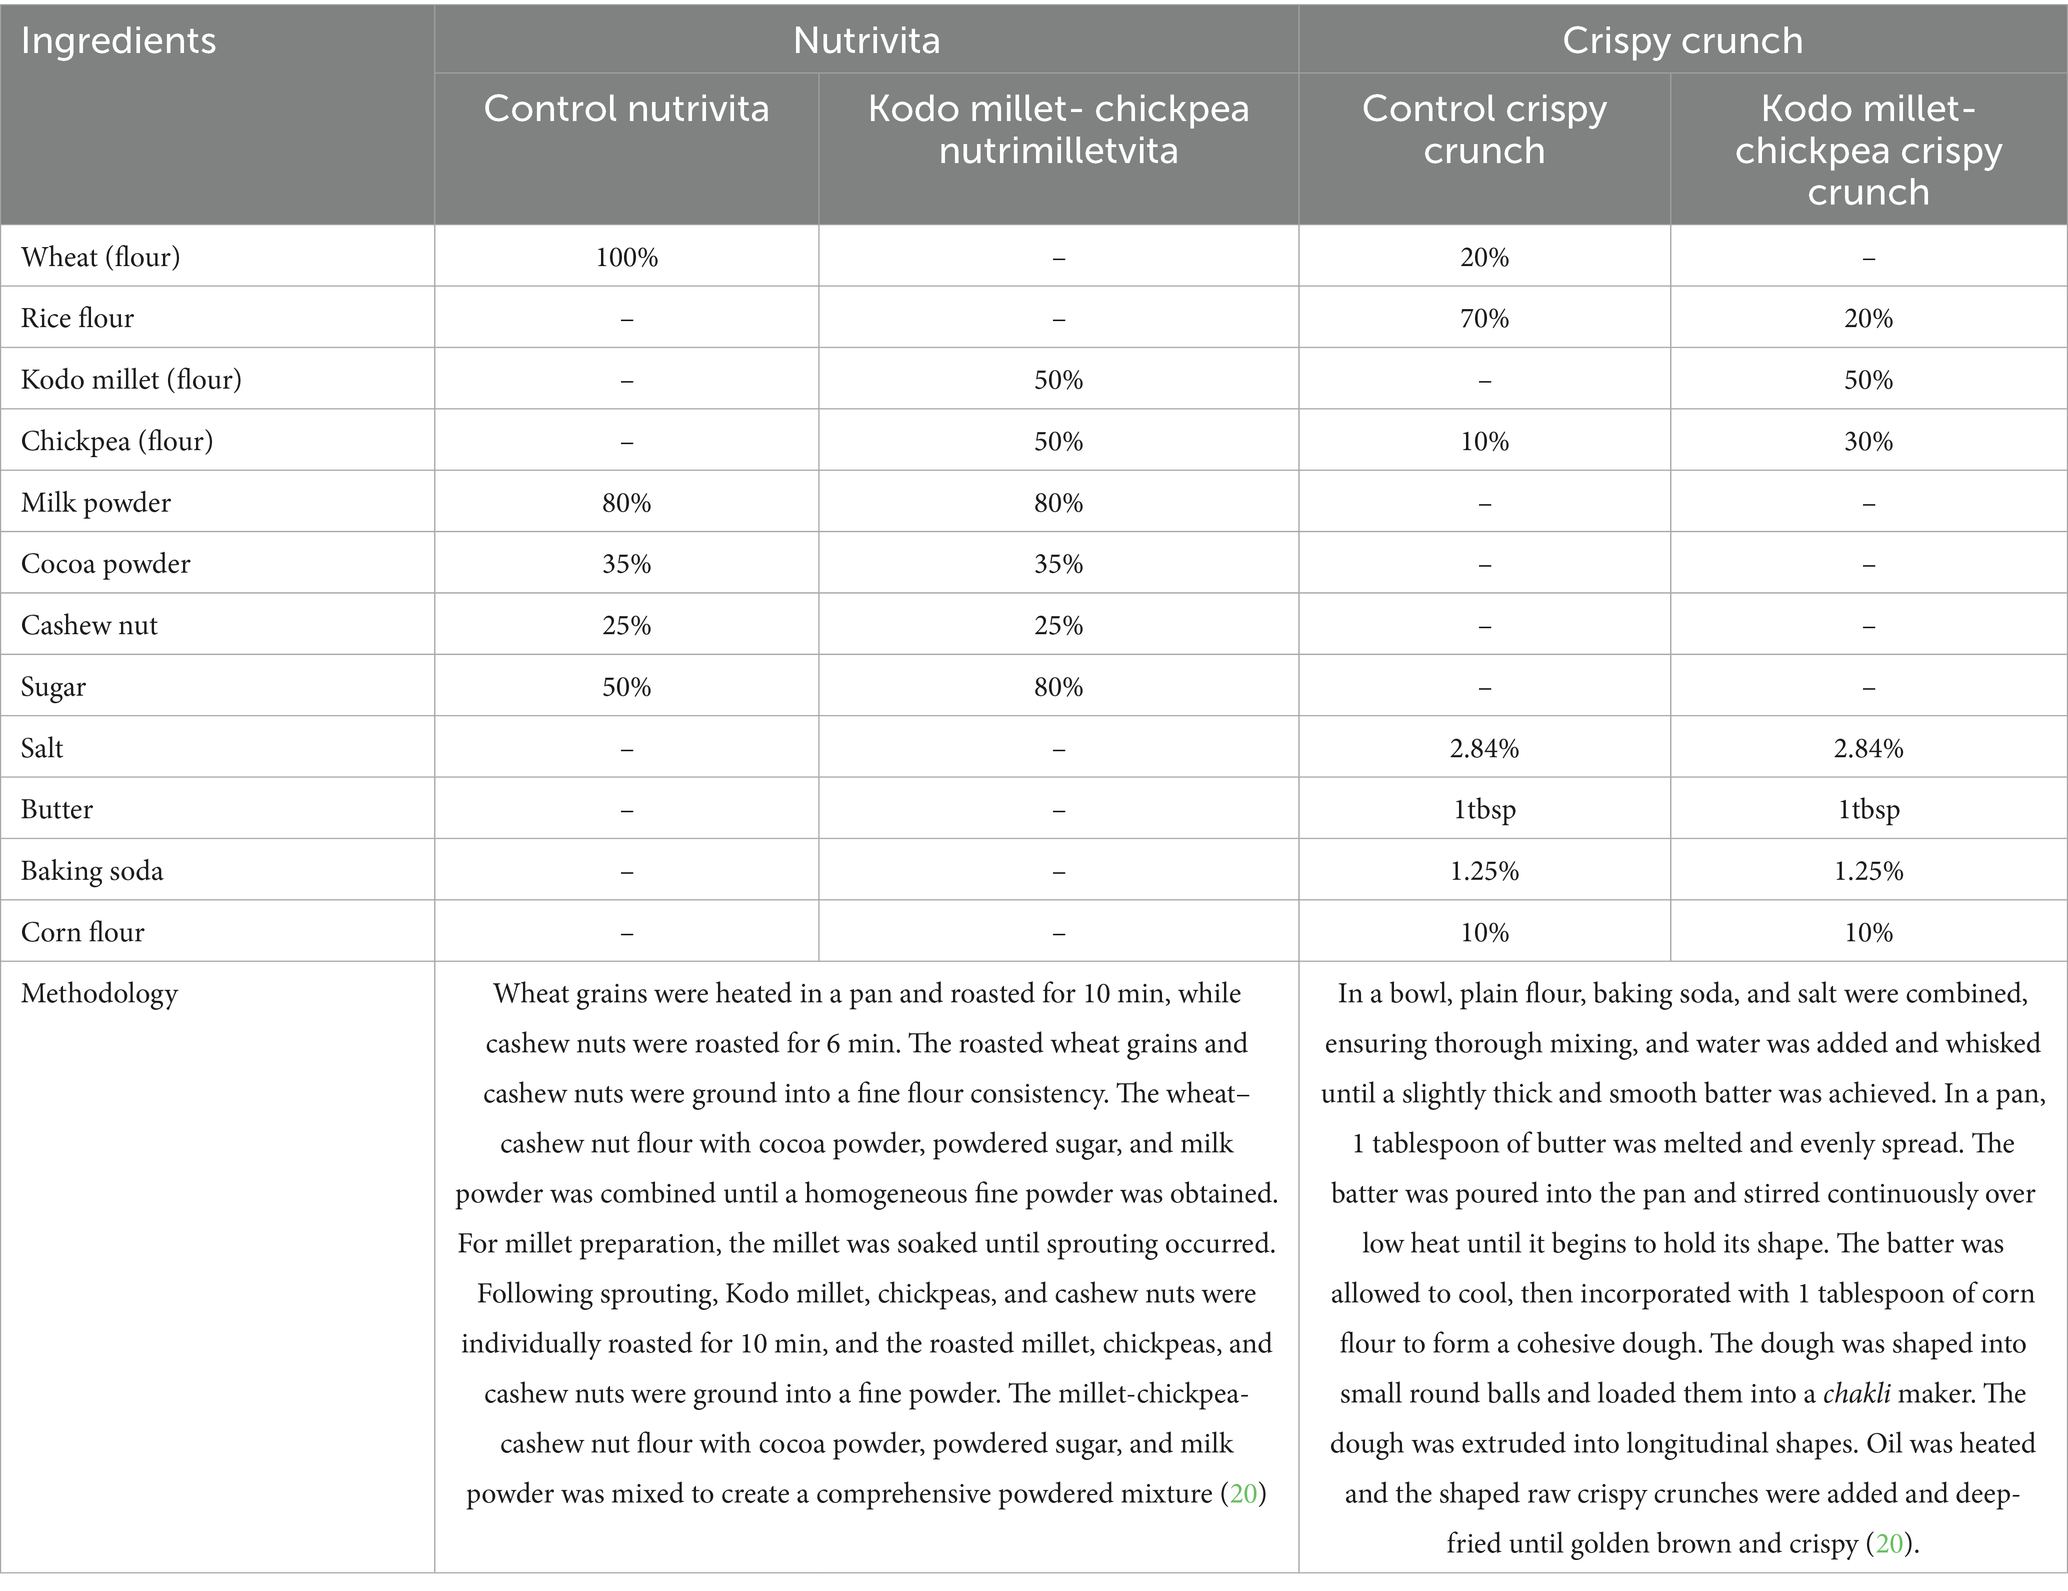The height and width of the screenshot is (1591, 2068).
Task: Select the Milk powder row label
Action: [96, 502]
